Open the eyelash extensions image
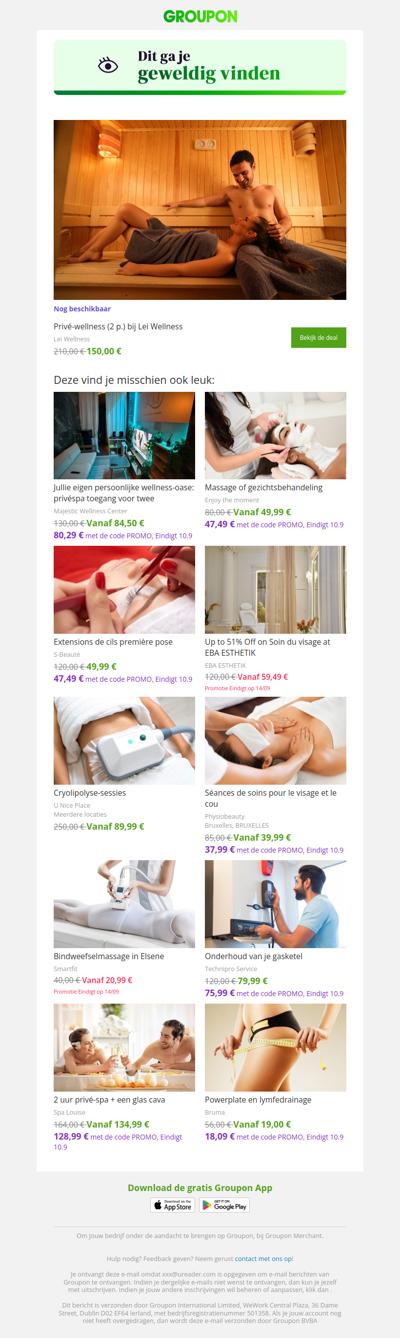This screenshot has height=1338, width=400. click(124, 589)
